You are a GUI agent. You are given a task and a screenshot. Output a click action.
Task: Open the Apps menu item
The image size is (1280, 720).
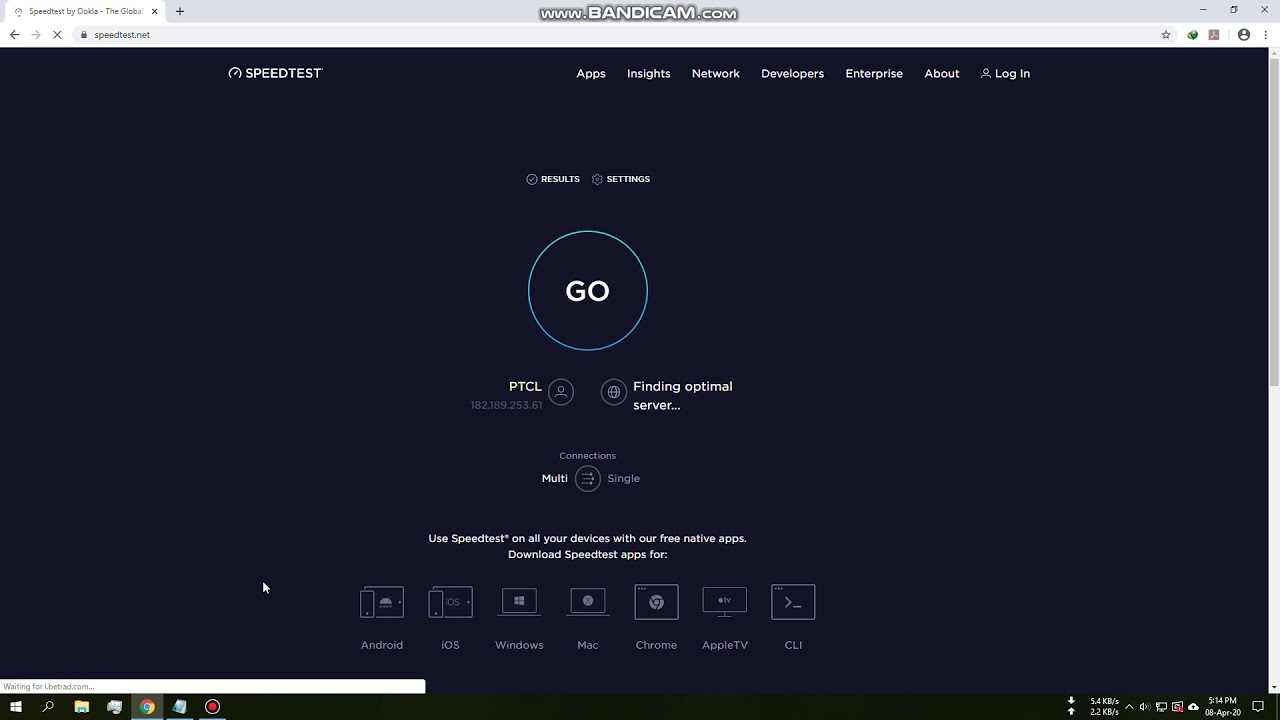coord(591,73)
